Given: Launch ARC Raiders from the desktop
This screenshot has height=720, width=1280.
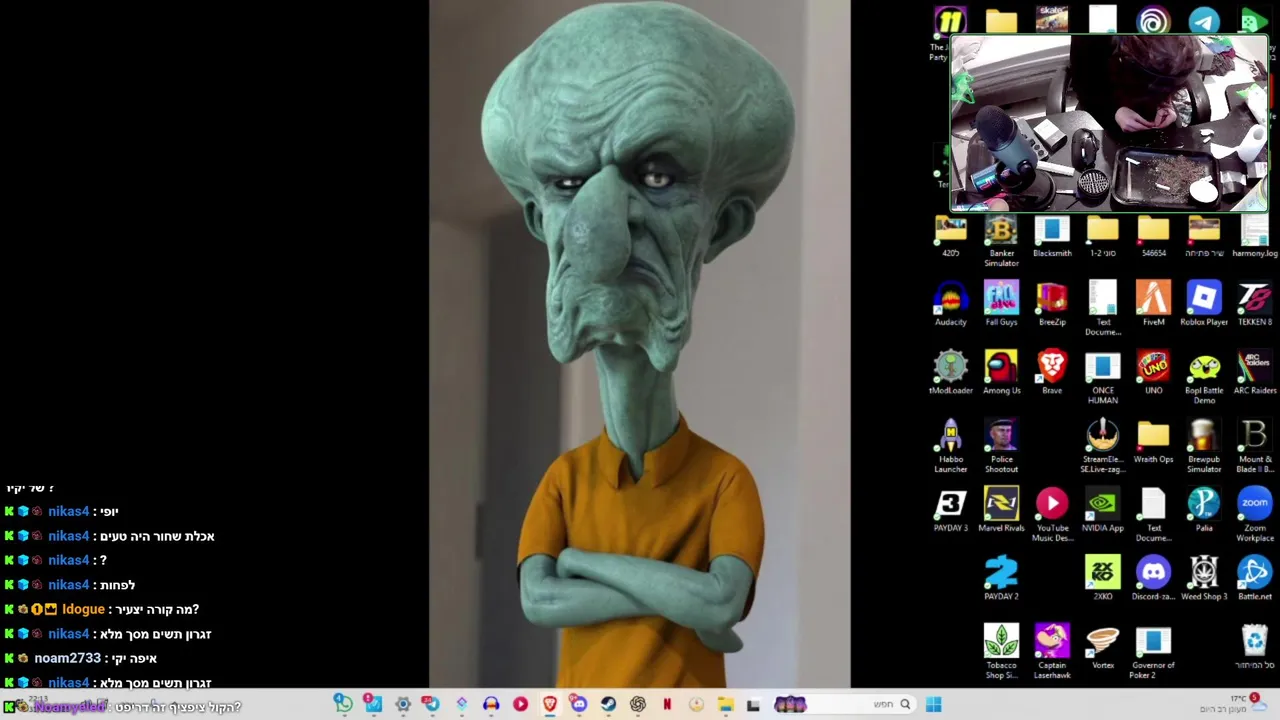Looking at the screenshot, I should point(1254,373).
